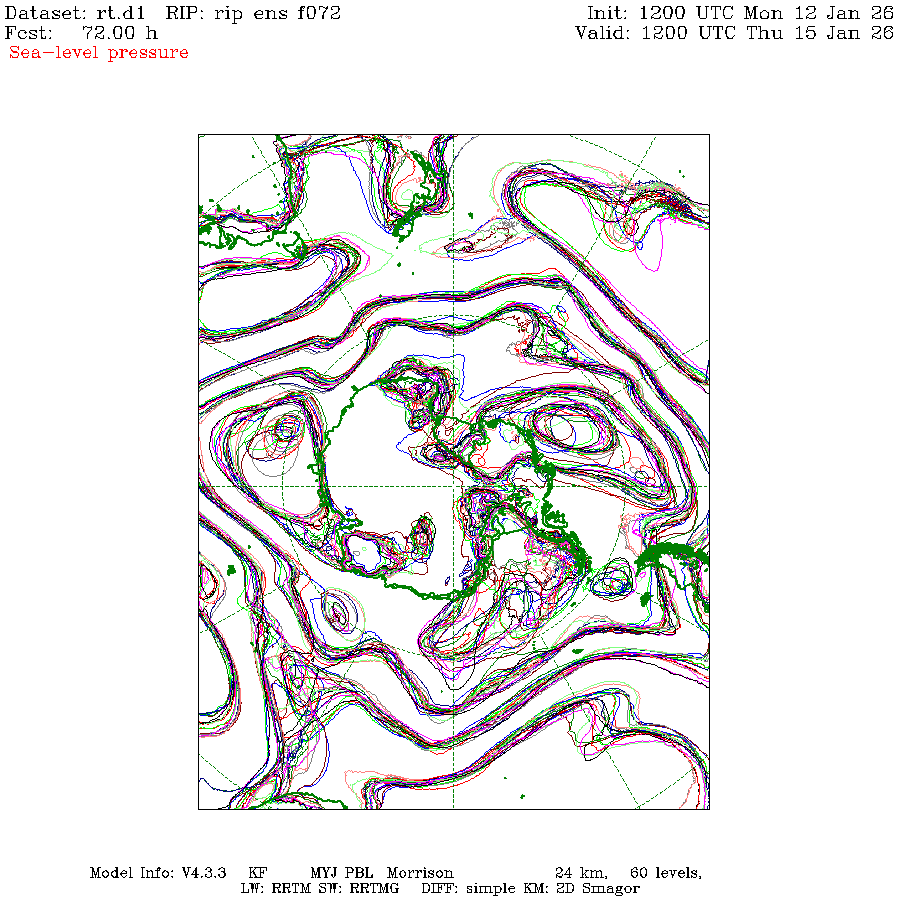This screenshot has height=900, width=900.
Task: Click the 'KM: 2D Smagor' label
Action: [x=581, y=889]
